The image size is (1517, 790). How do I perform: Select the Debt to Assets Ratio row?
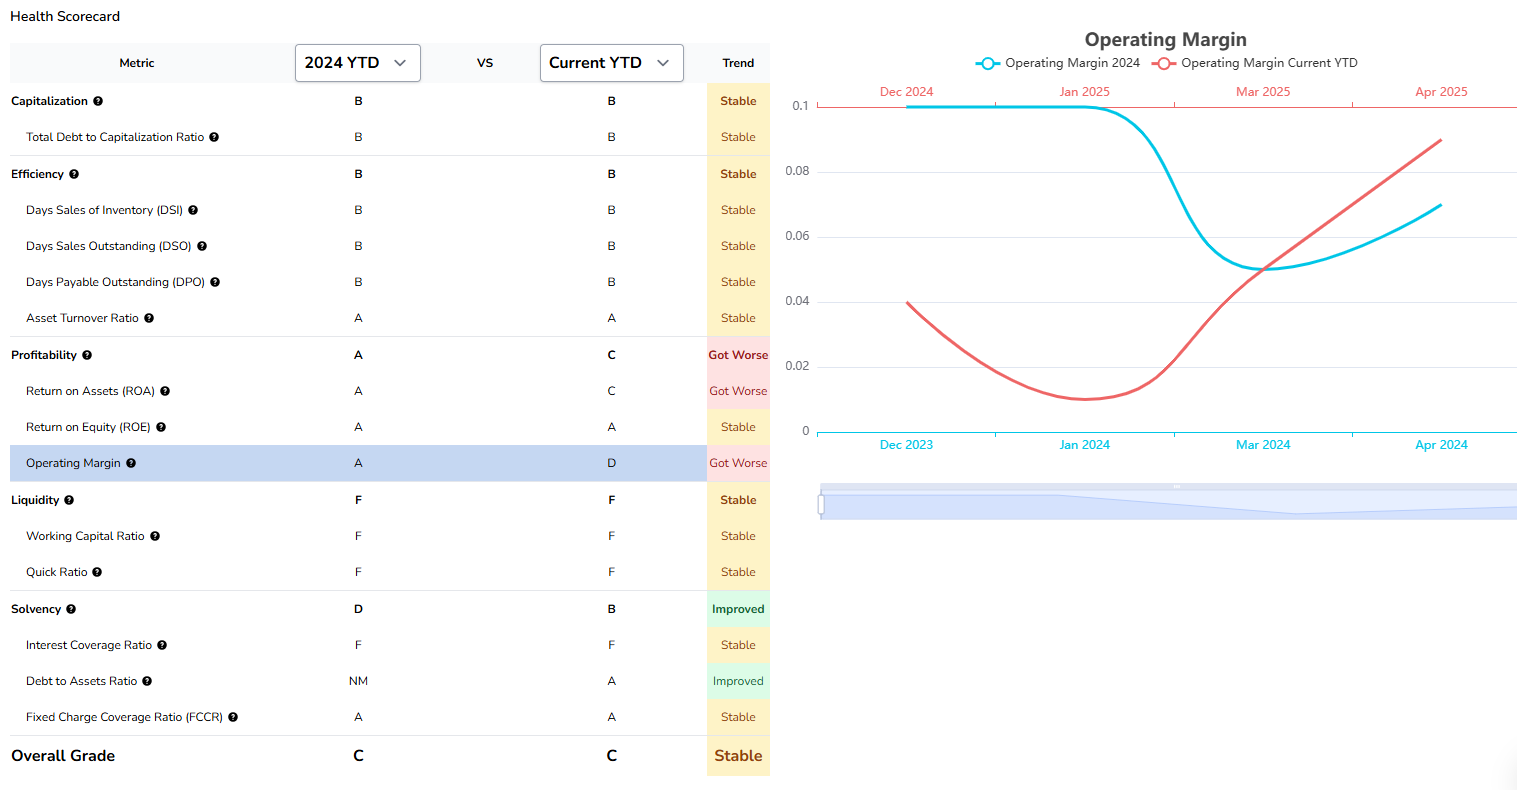390,681
